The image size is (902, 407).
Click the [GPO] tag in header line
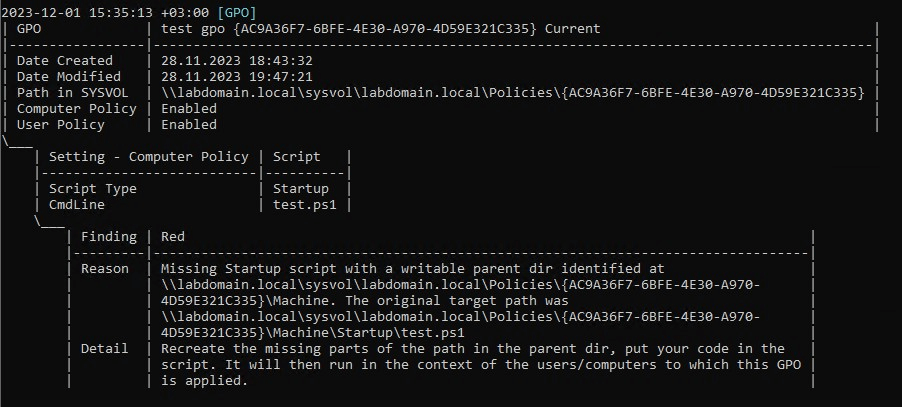click(x=236, y=12)
